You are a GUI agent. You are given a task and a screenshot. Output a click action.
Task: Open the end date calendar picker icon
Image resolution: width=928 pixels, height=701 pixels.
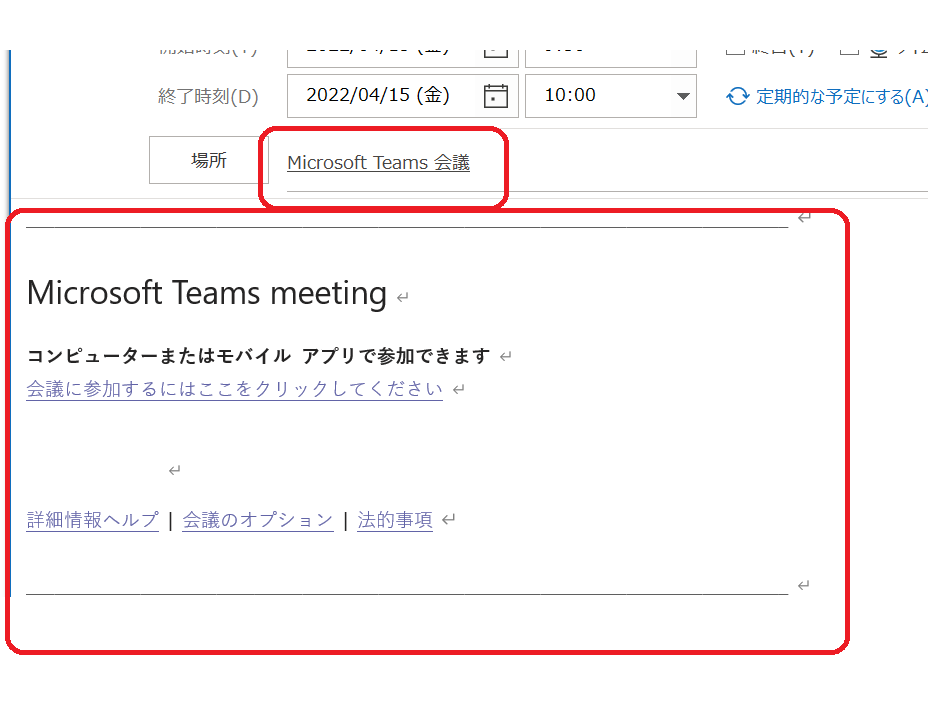point(495,95)
